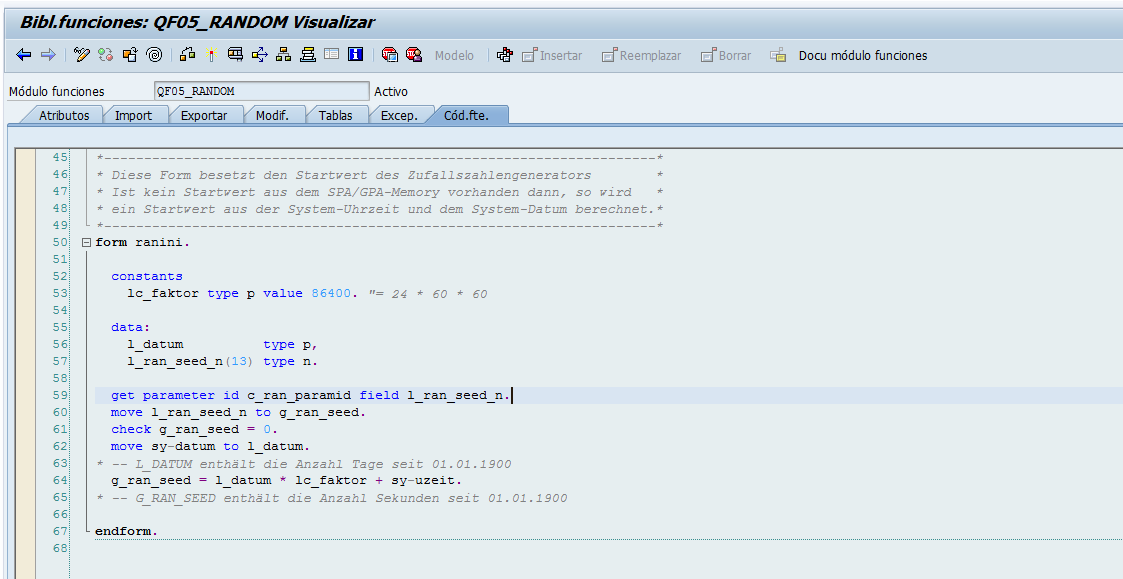The image size is (1123, 579).
Task: Open the Exportar tab
Action: (x=203, y=115)
